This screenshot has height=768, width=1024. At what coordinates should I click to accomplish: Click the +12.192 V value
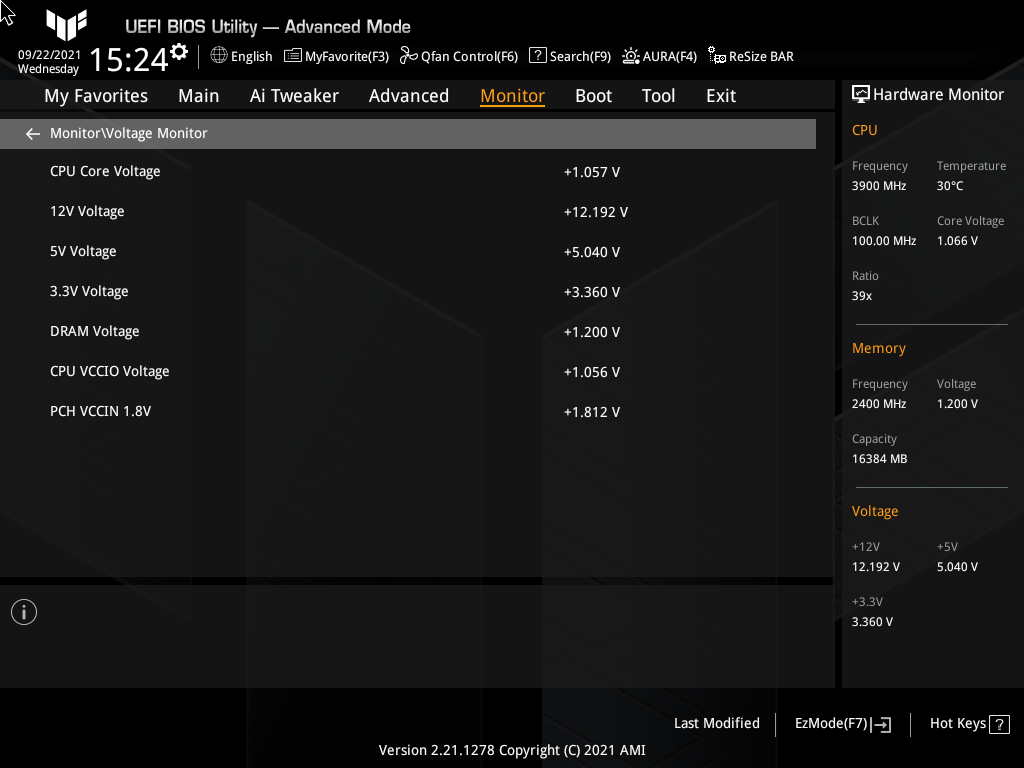pos(596,212)
